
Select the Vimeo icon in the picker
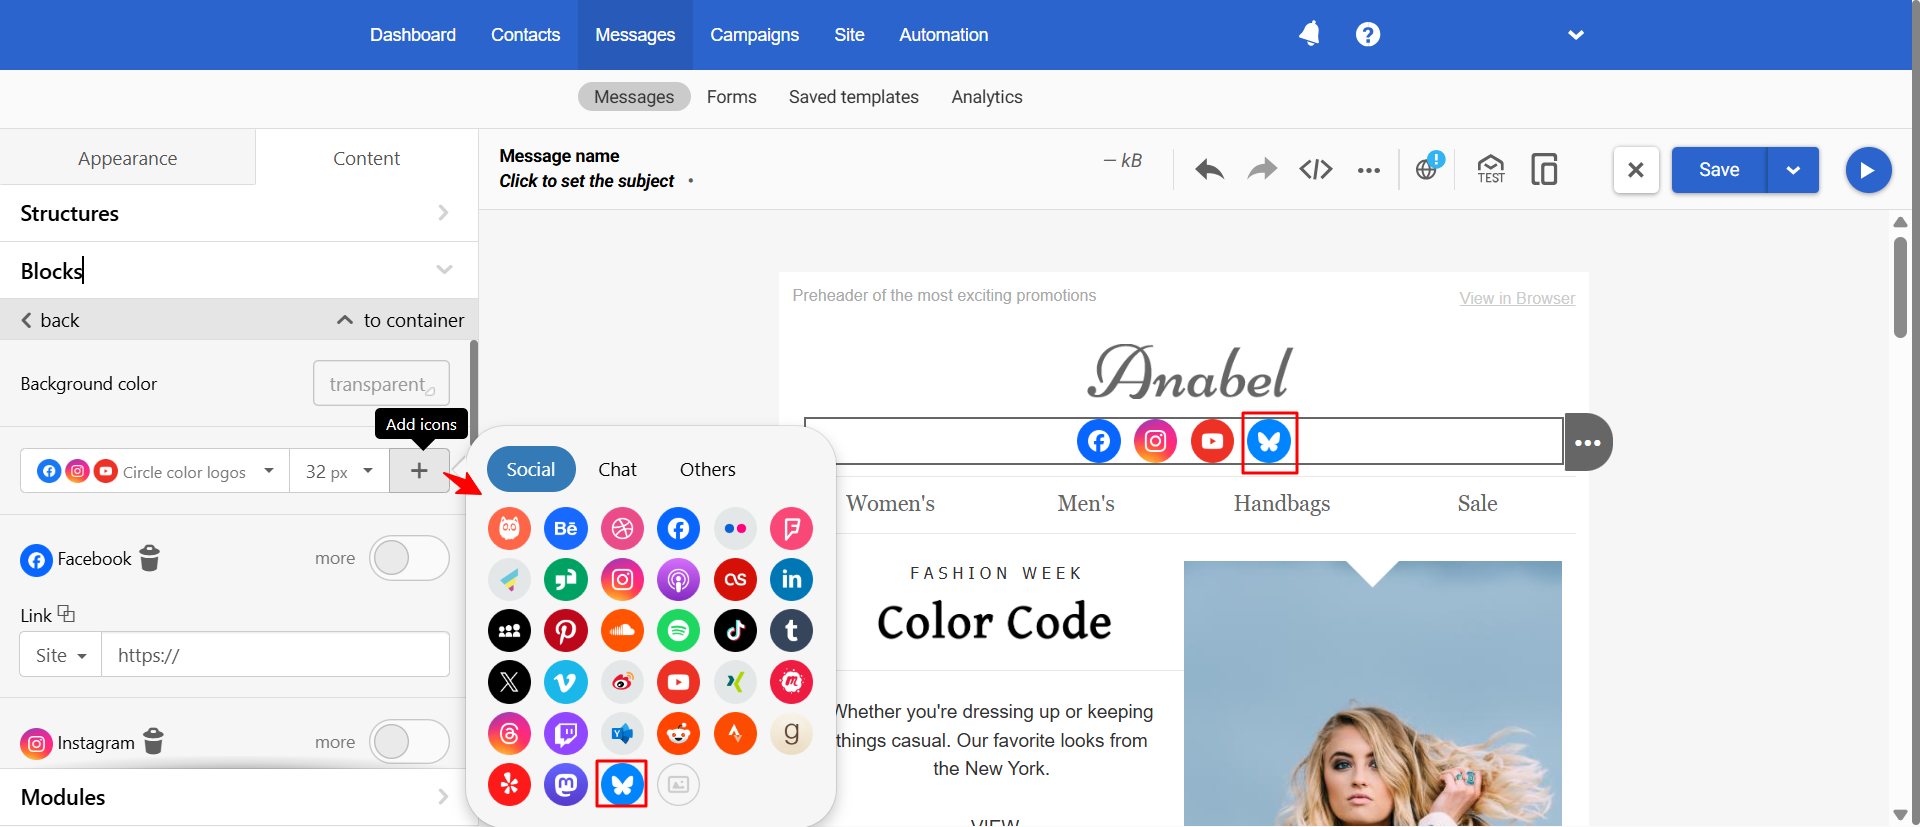(566, 682)
